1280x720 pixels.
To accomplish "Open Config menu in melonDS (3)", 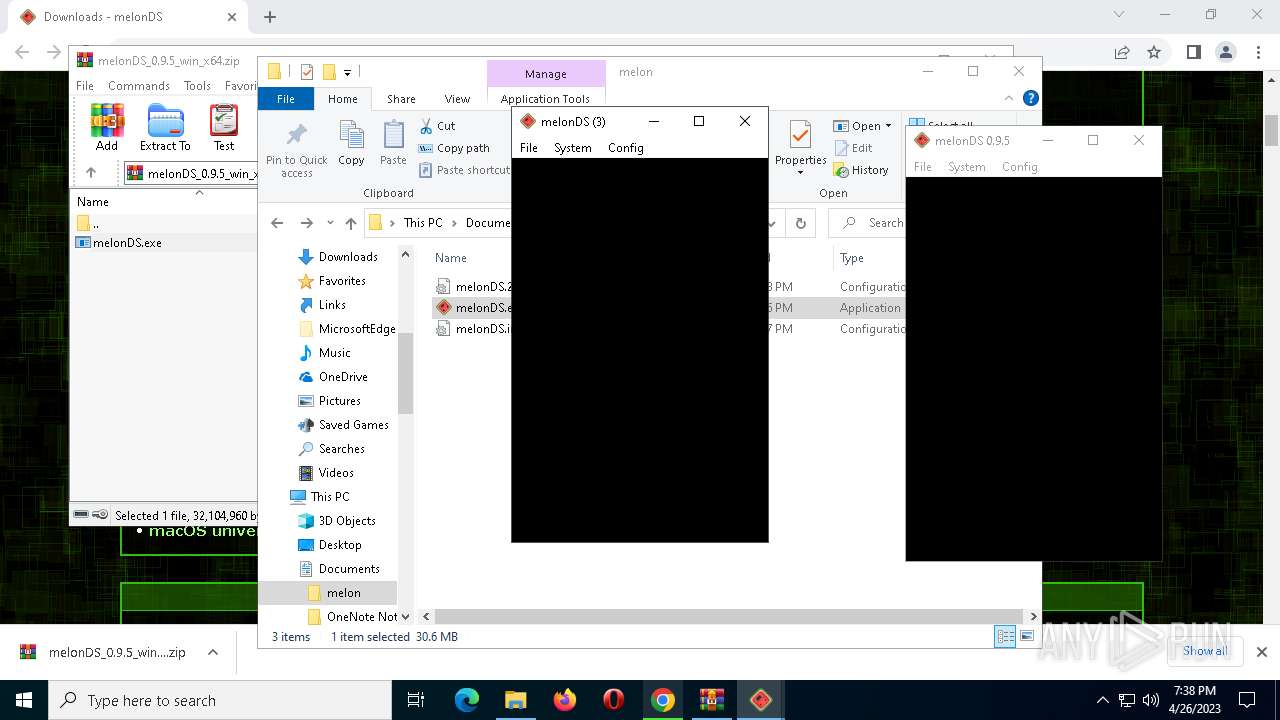I will point(626,148).
